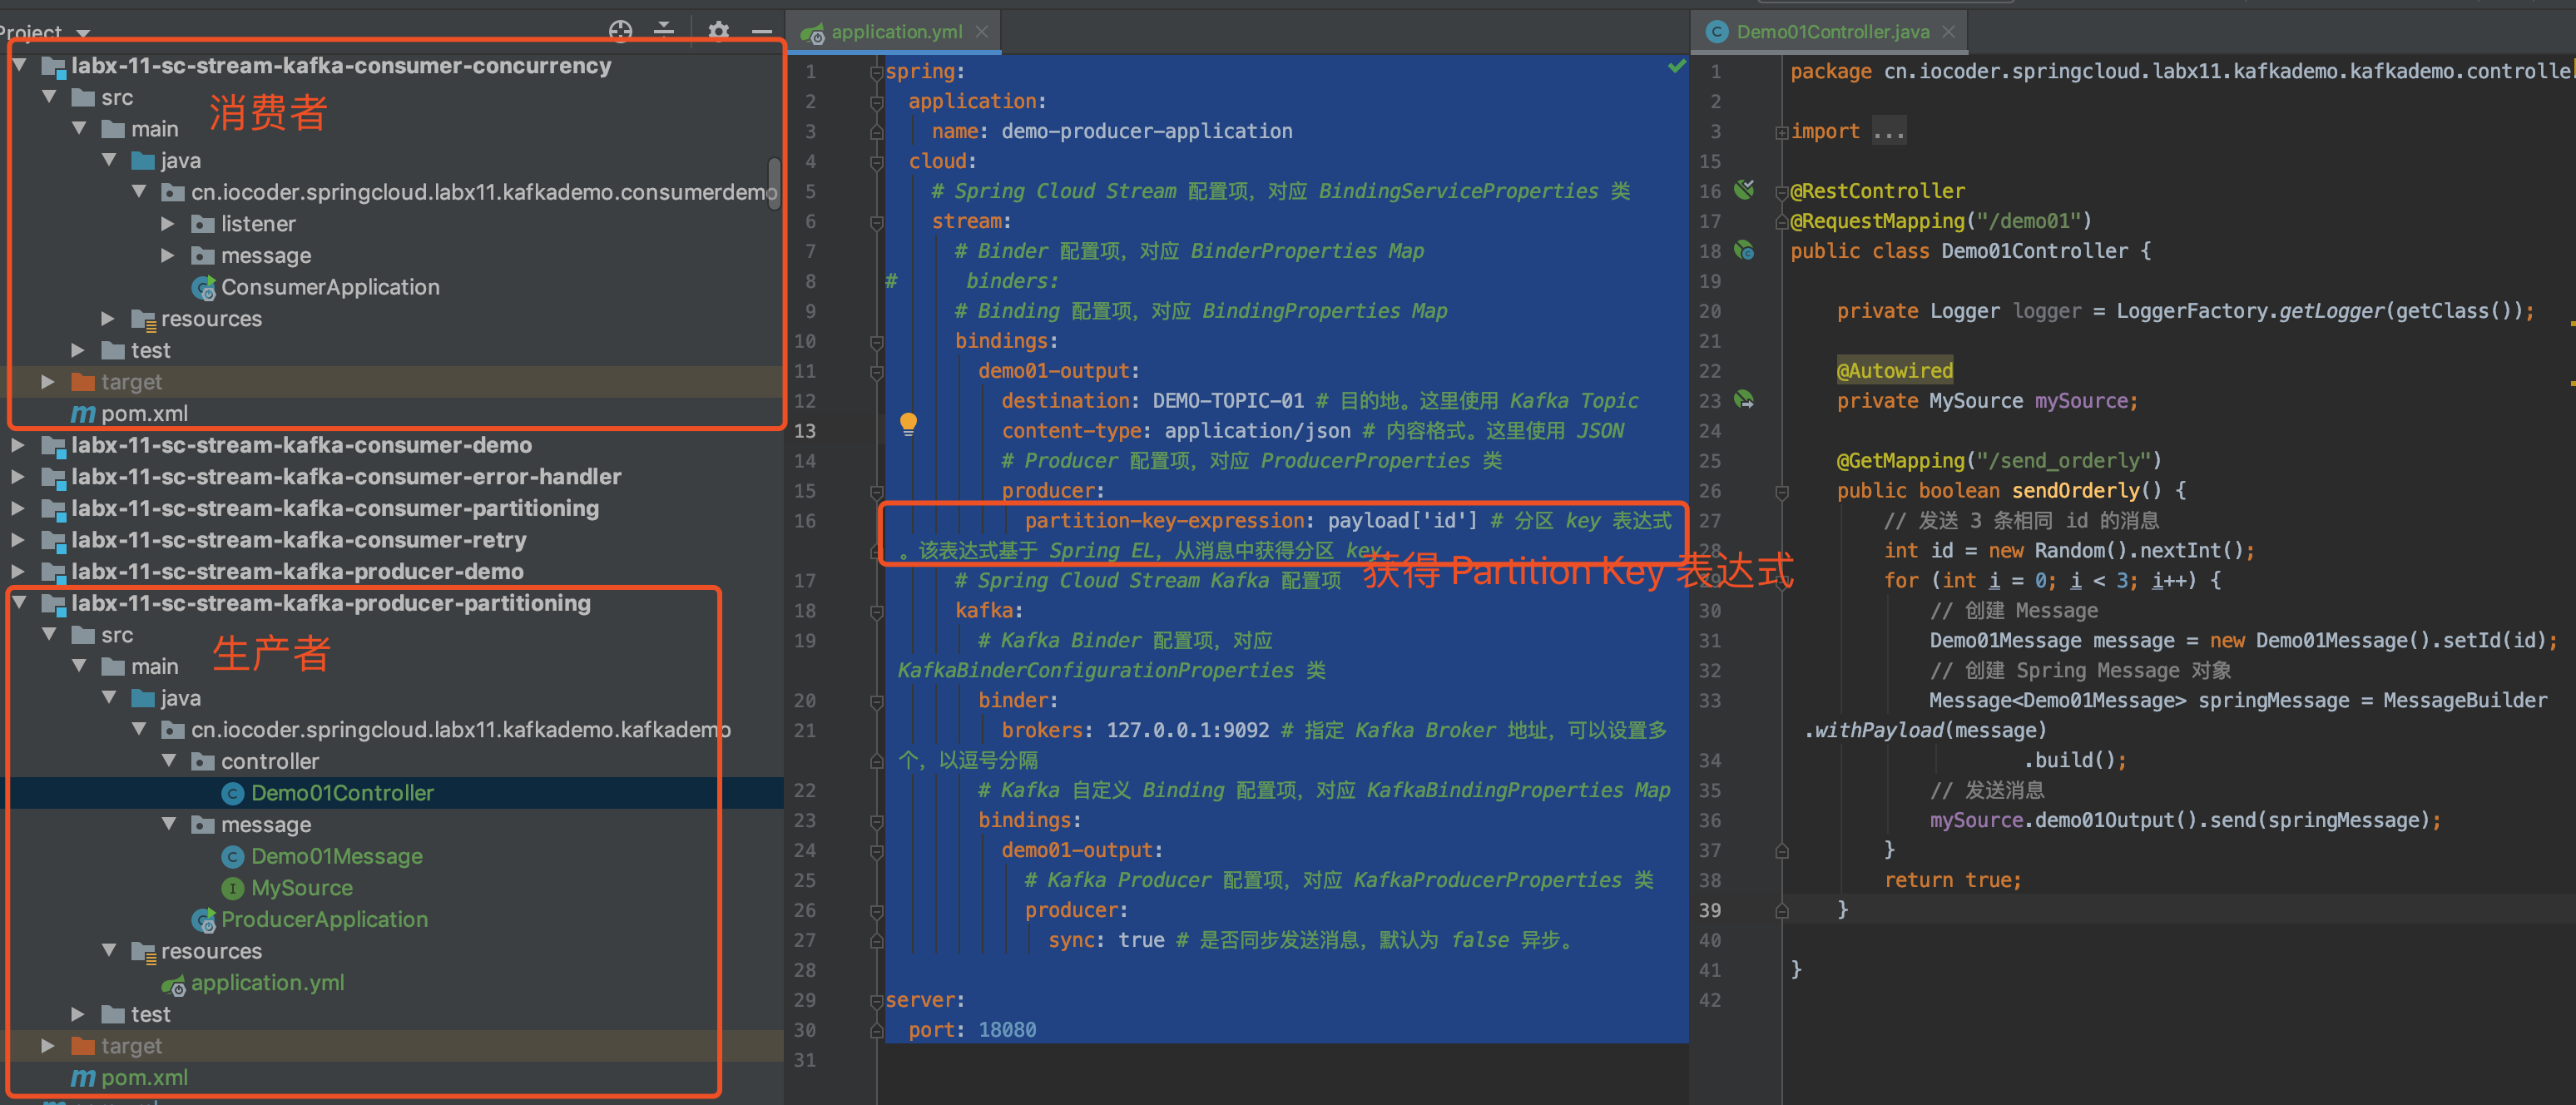Image resolution: width=2576 pixels, height=1105 pixels.
Task: Click the green inspection checkmark in application.yml
Action: pyautogui.click(x=1676, y=67)
